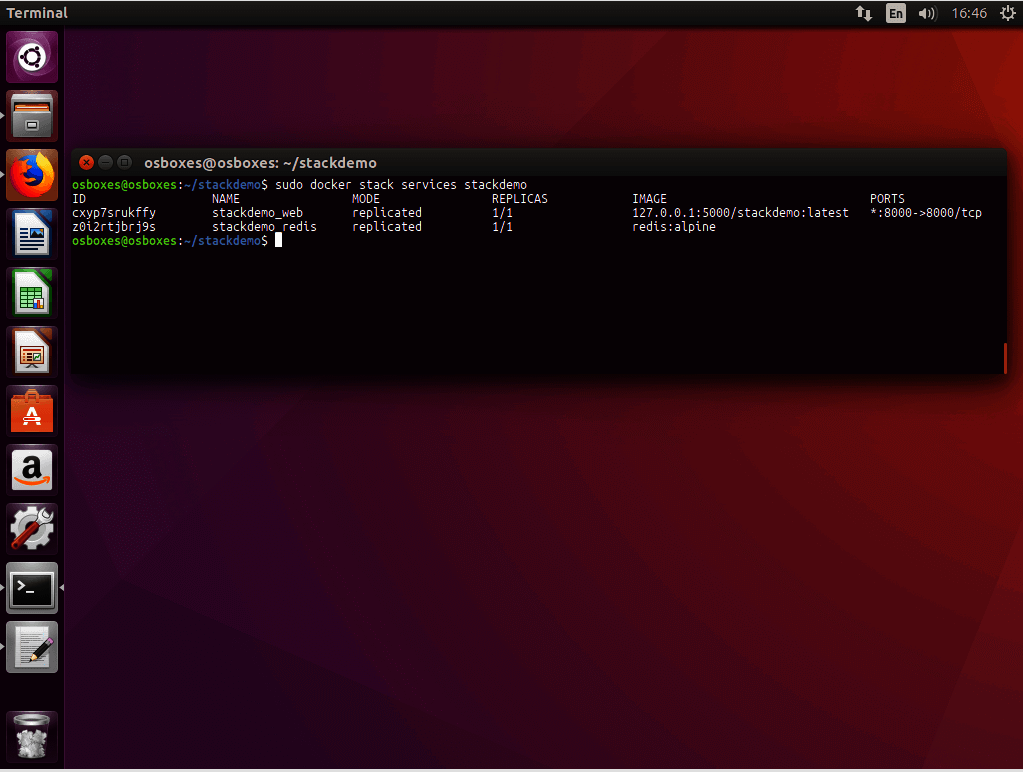The height and width of the screenshot is (772, 1023).
Task: Open the Files manager from launcher
Action: point(32,117)
